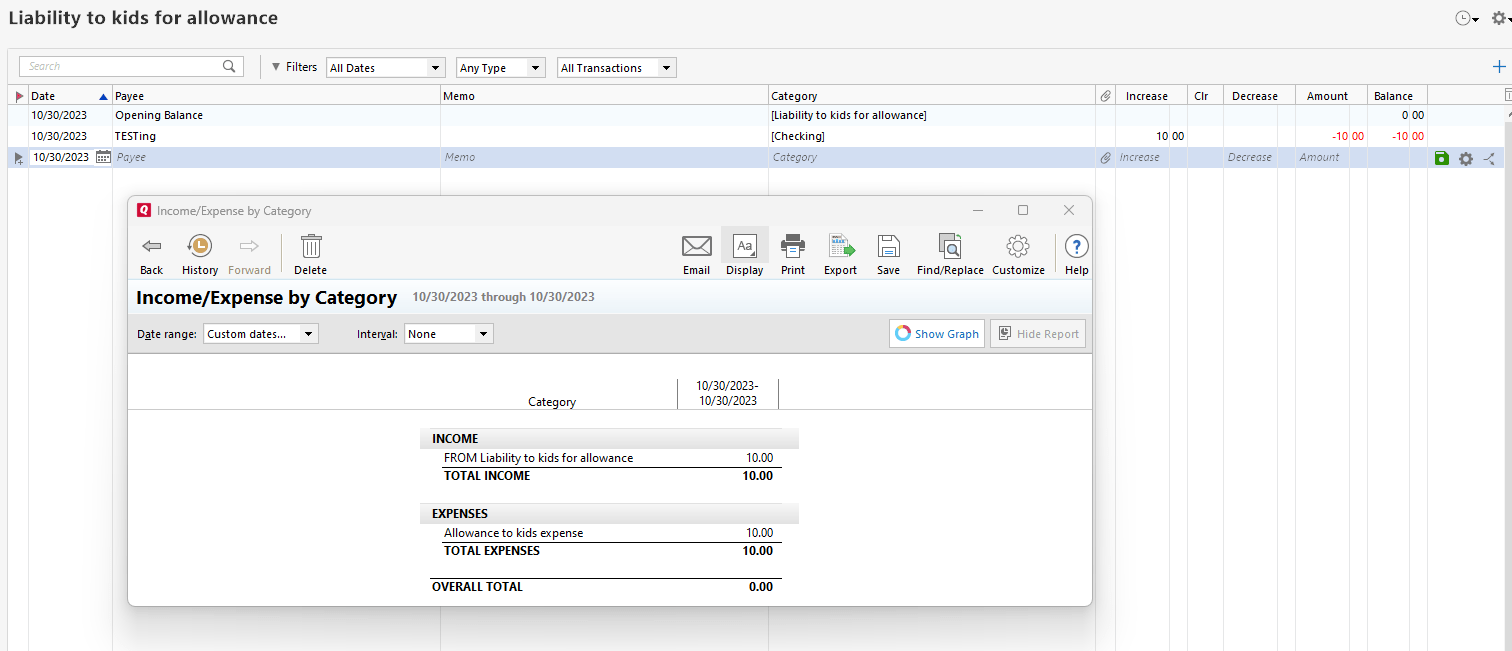Open the Date range Custom dates dropdown
Viewport: 1512px width, 651px height.
pos(260,333)
